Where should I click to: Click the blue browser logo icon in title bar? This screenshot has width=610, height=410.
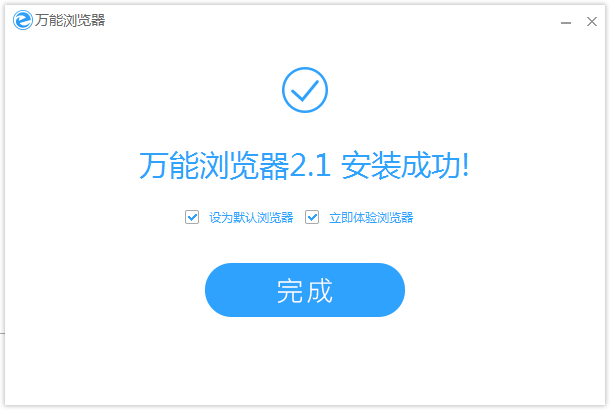click(x=23, y=20)
